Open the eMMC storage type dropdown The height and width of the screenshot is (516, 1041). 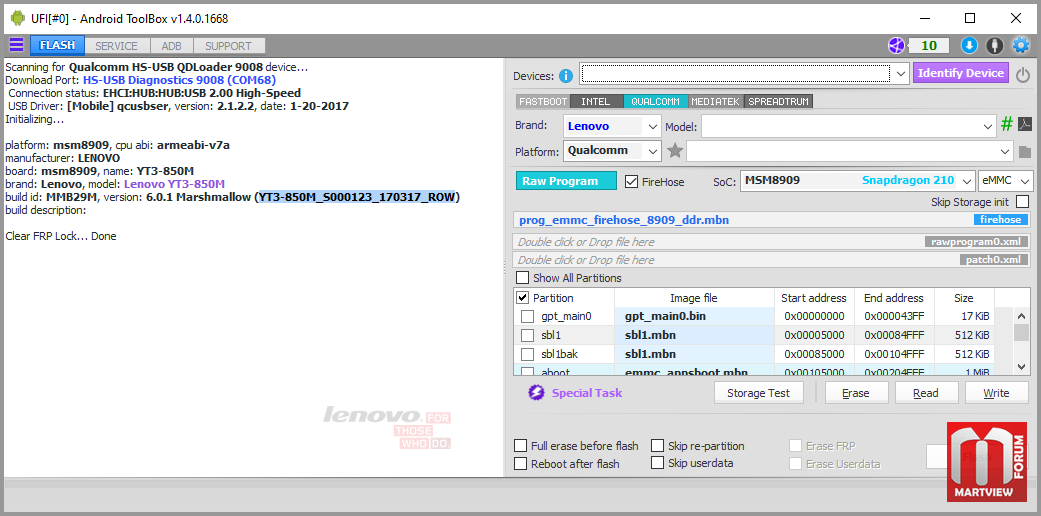[x=1026, y=181]
